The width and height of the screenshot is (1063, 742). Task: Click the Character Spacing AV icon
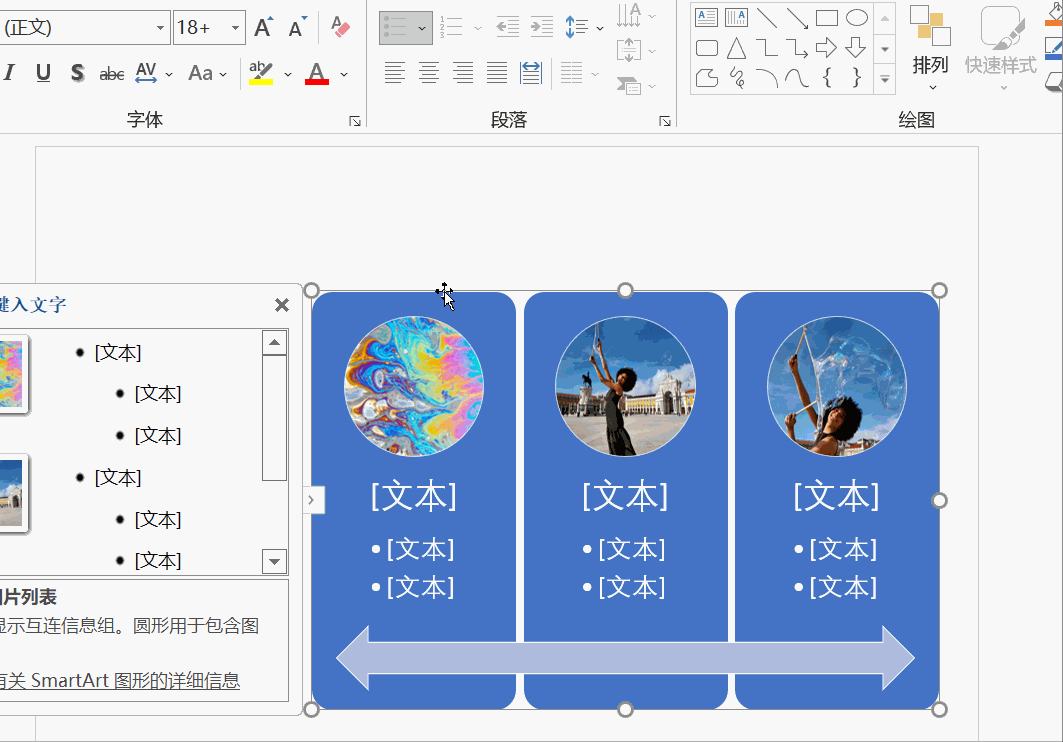(x=146, y=73)
